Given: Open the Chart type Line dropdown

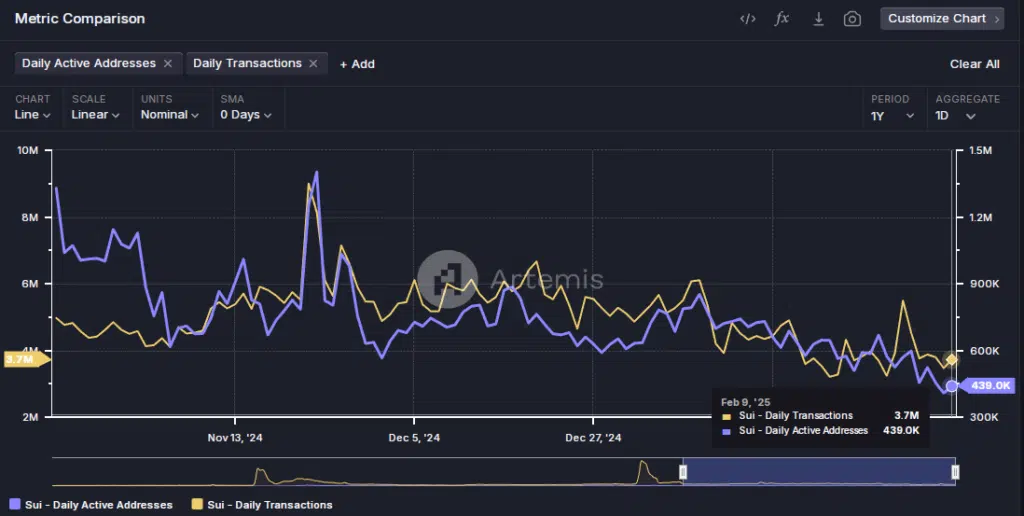Looking at the screenshot, I should (x=33, y=115).
